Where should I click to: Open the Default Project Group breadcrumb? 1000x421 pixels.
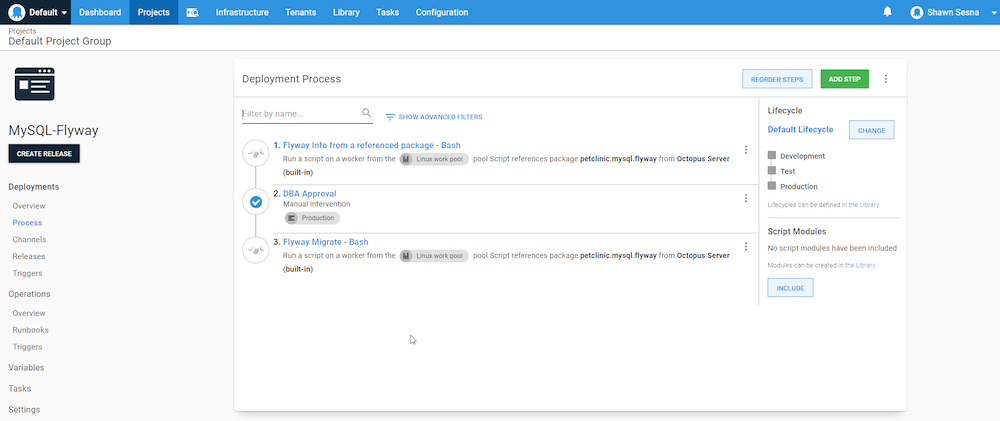pos(60,41)
